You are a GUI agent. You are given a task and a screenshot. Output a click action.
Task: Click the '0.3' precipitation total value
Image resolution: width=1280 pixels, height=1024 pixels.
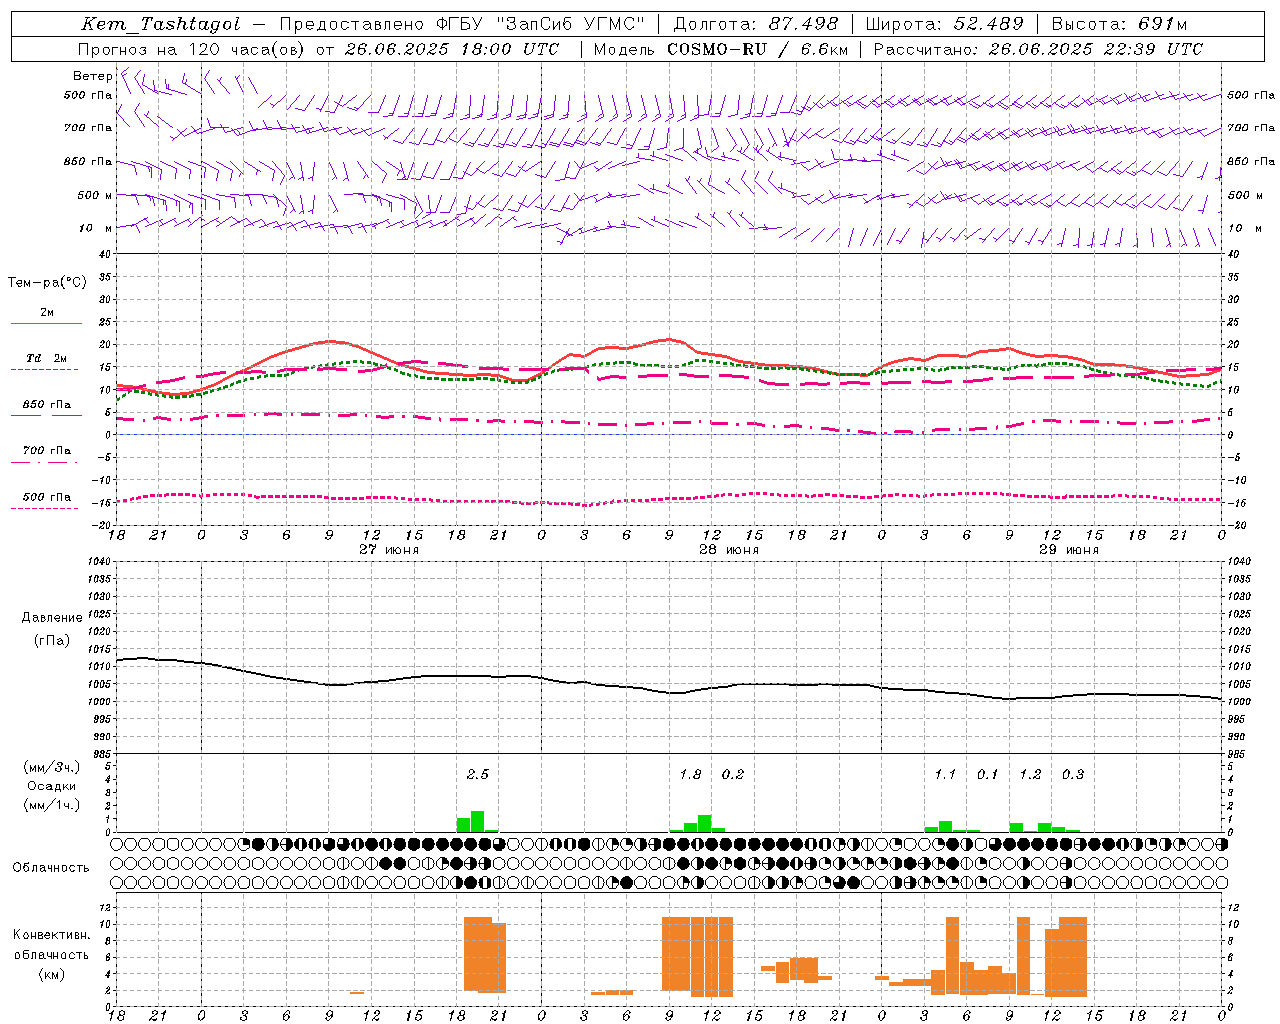click(x=1073, y=774)
